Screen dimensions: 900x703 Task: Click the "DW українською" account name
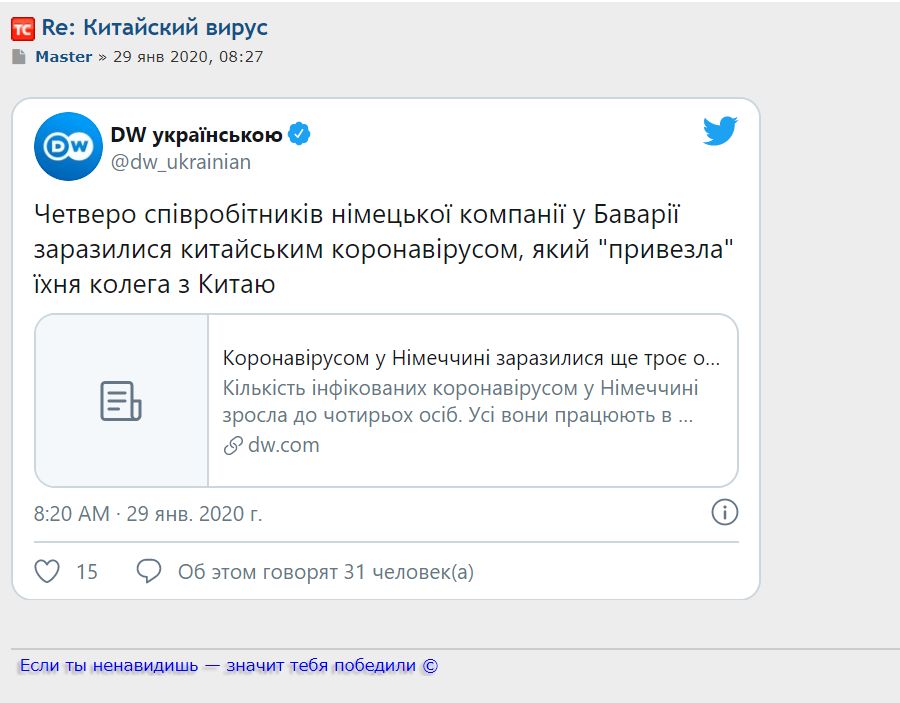coord(196,135)
